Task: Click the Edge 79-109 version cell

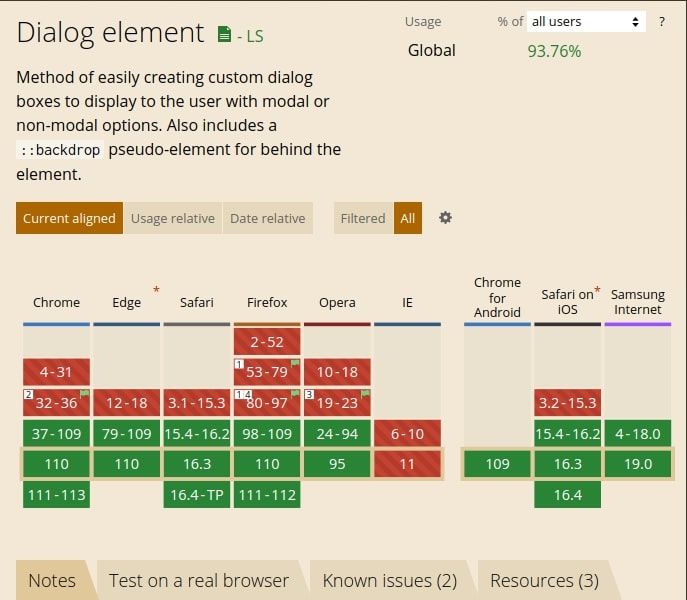Action: (127, 433)
